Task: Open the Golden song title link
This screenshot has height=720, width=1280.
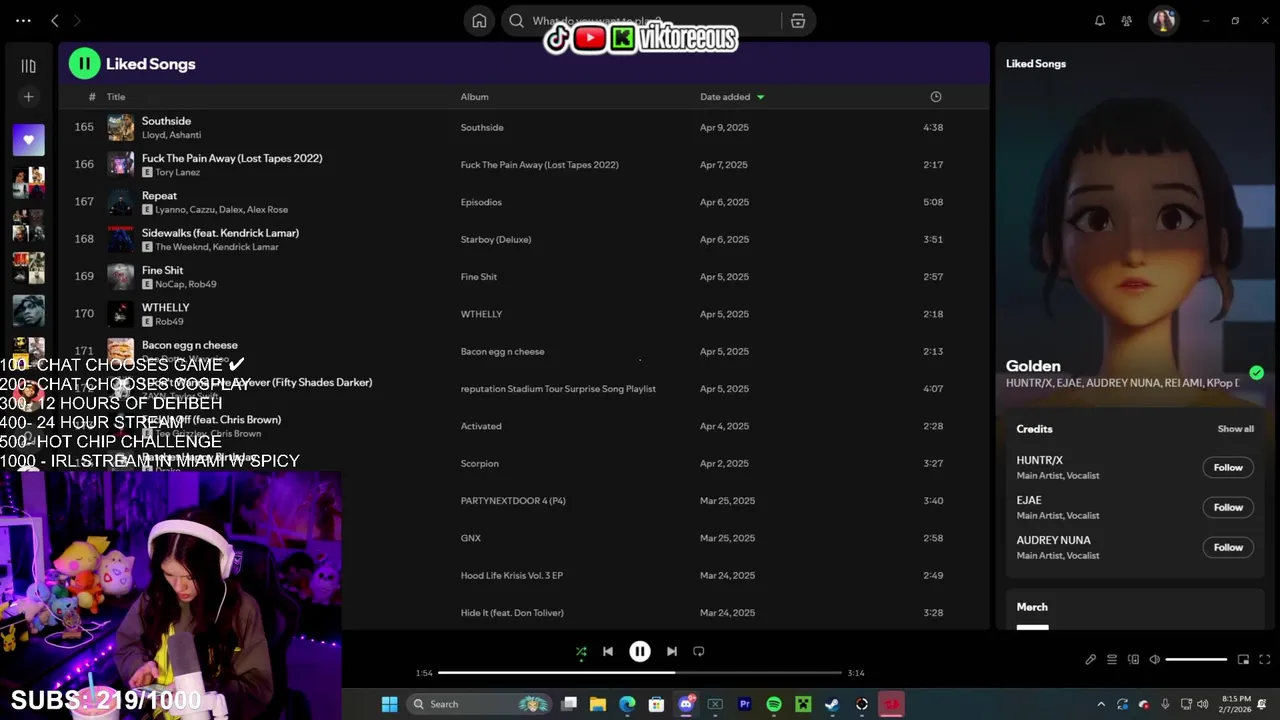Action: click(1033, 366)
